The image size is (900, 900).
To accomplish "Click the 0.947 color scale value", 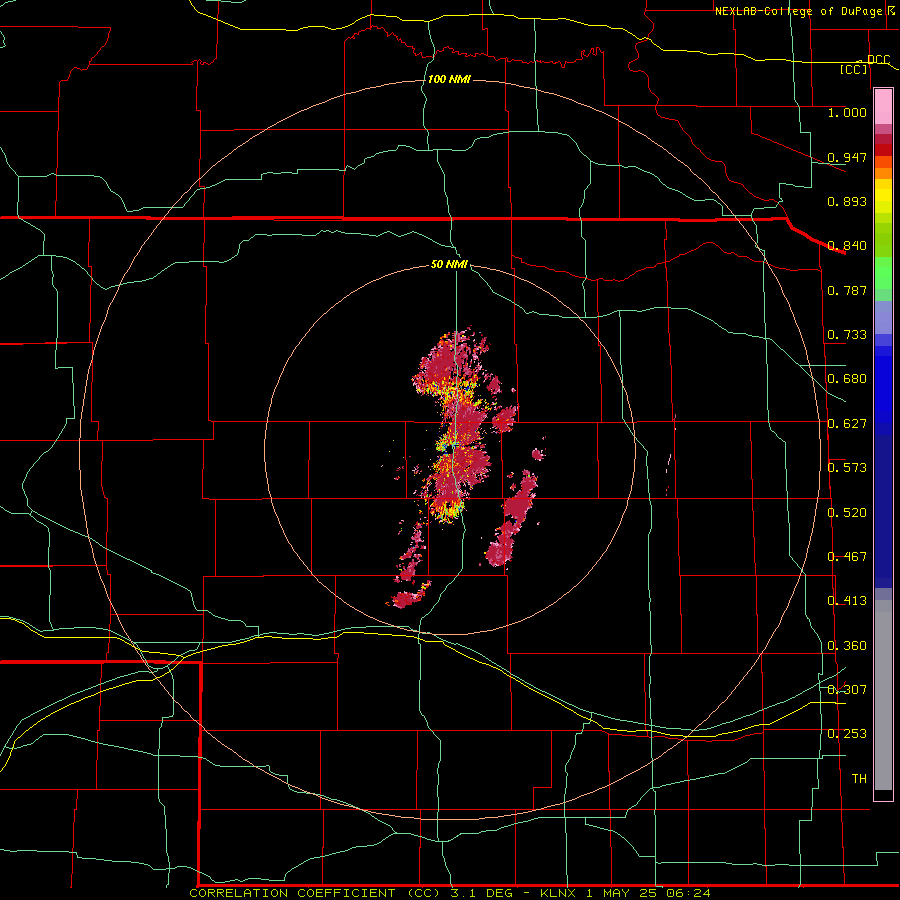I will (x=847, y=157).
